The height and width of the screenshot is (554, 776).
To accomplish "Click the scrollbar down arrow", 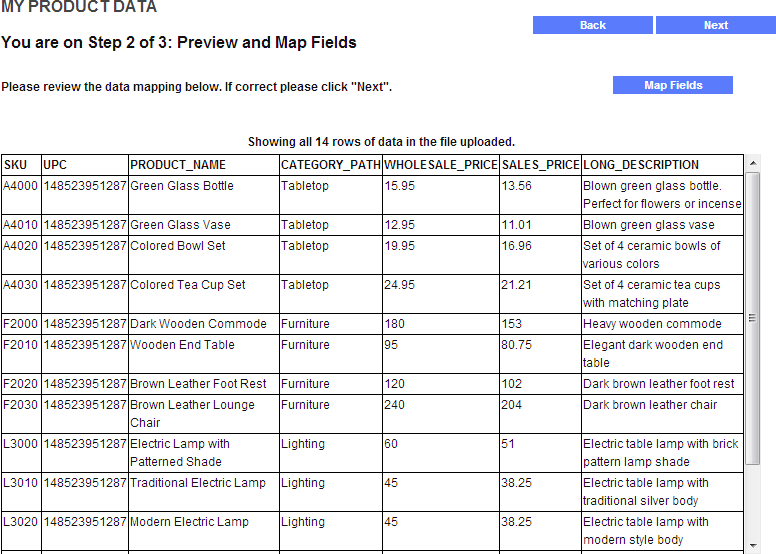I will pos(752,545).
